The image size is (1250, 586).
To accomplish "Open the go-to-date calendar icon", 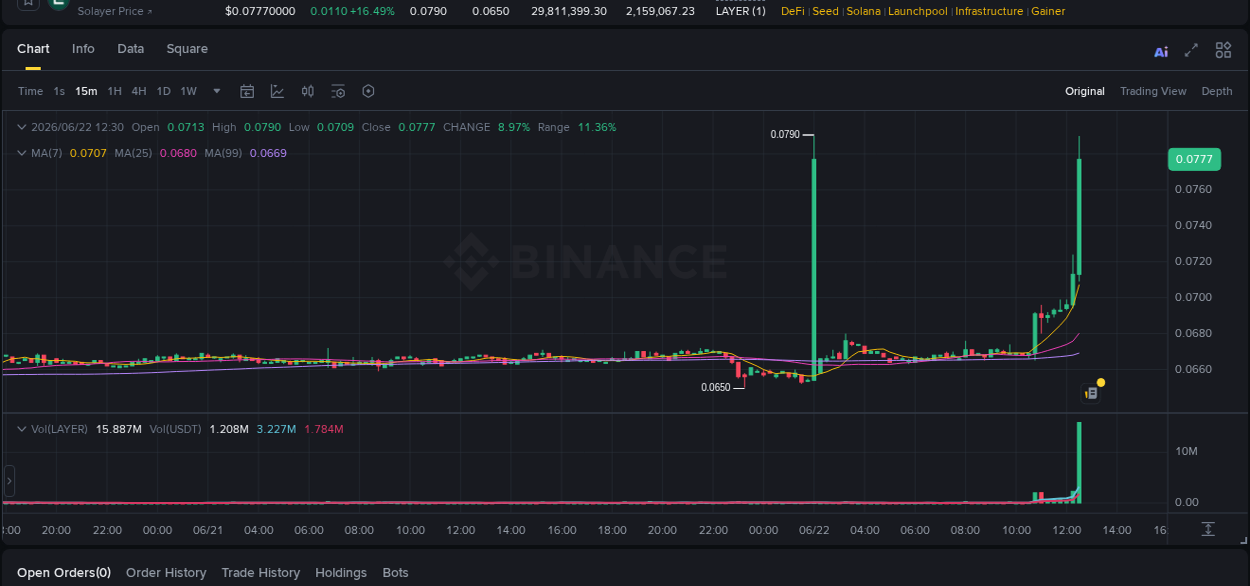I will click(247, 91).
